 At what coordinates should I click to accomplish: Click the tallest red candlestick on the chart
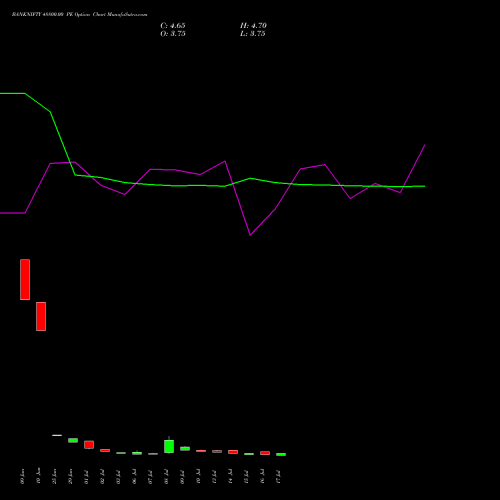pyautogui.click(x=25, y=279)
